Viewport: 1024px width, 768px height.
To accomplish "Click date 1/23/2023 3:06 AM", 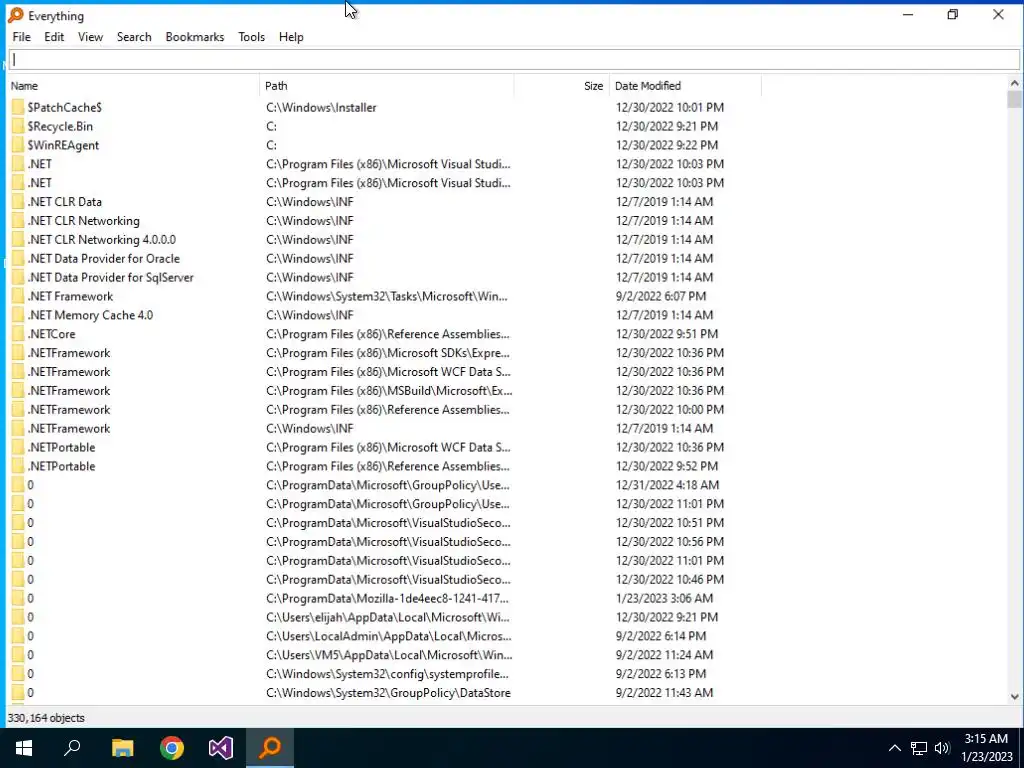I will (664, 598).
